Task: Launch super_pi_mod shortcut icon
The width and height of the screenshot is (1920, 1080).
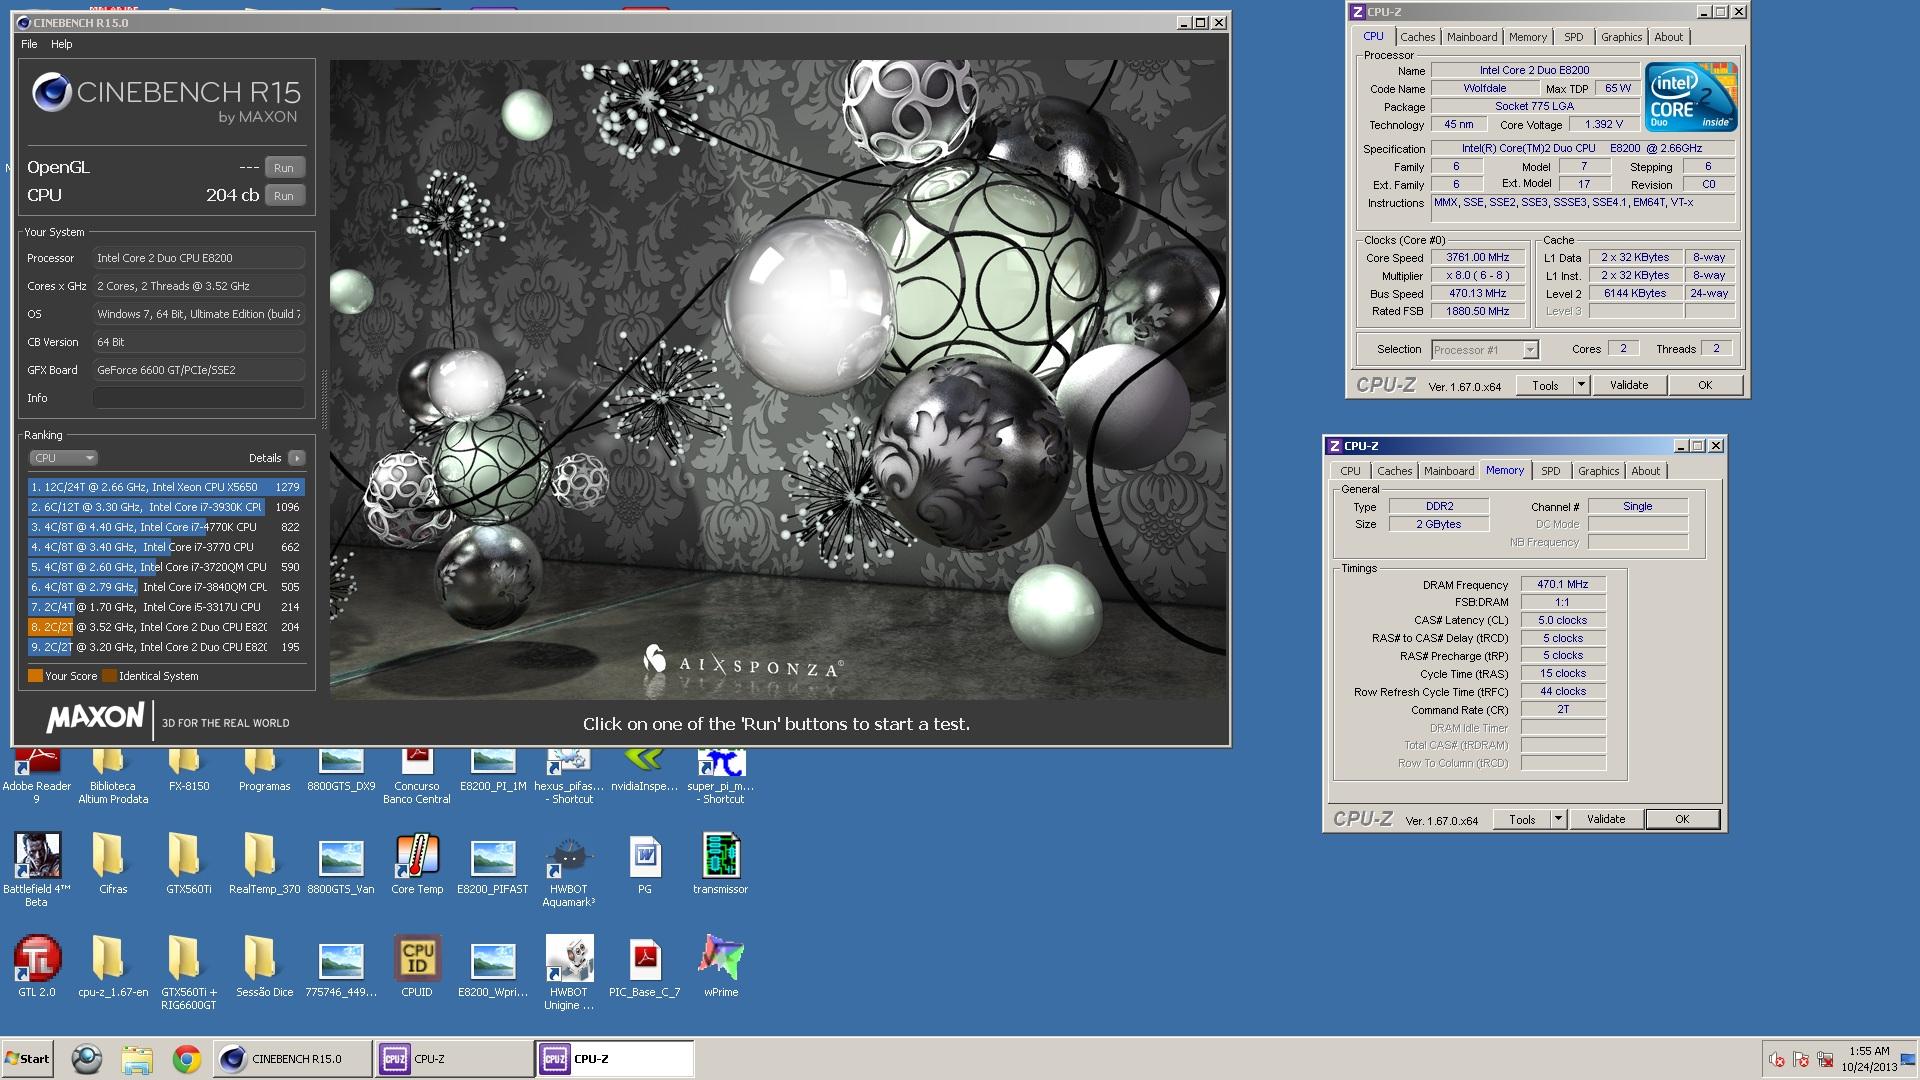Action: [x=721, y=776]
